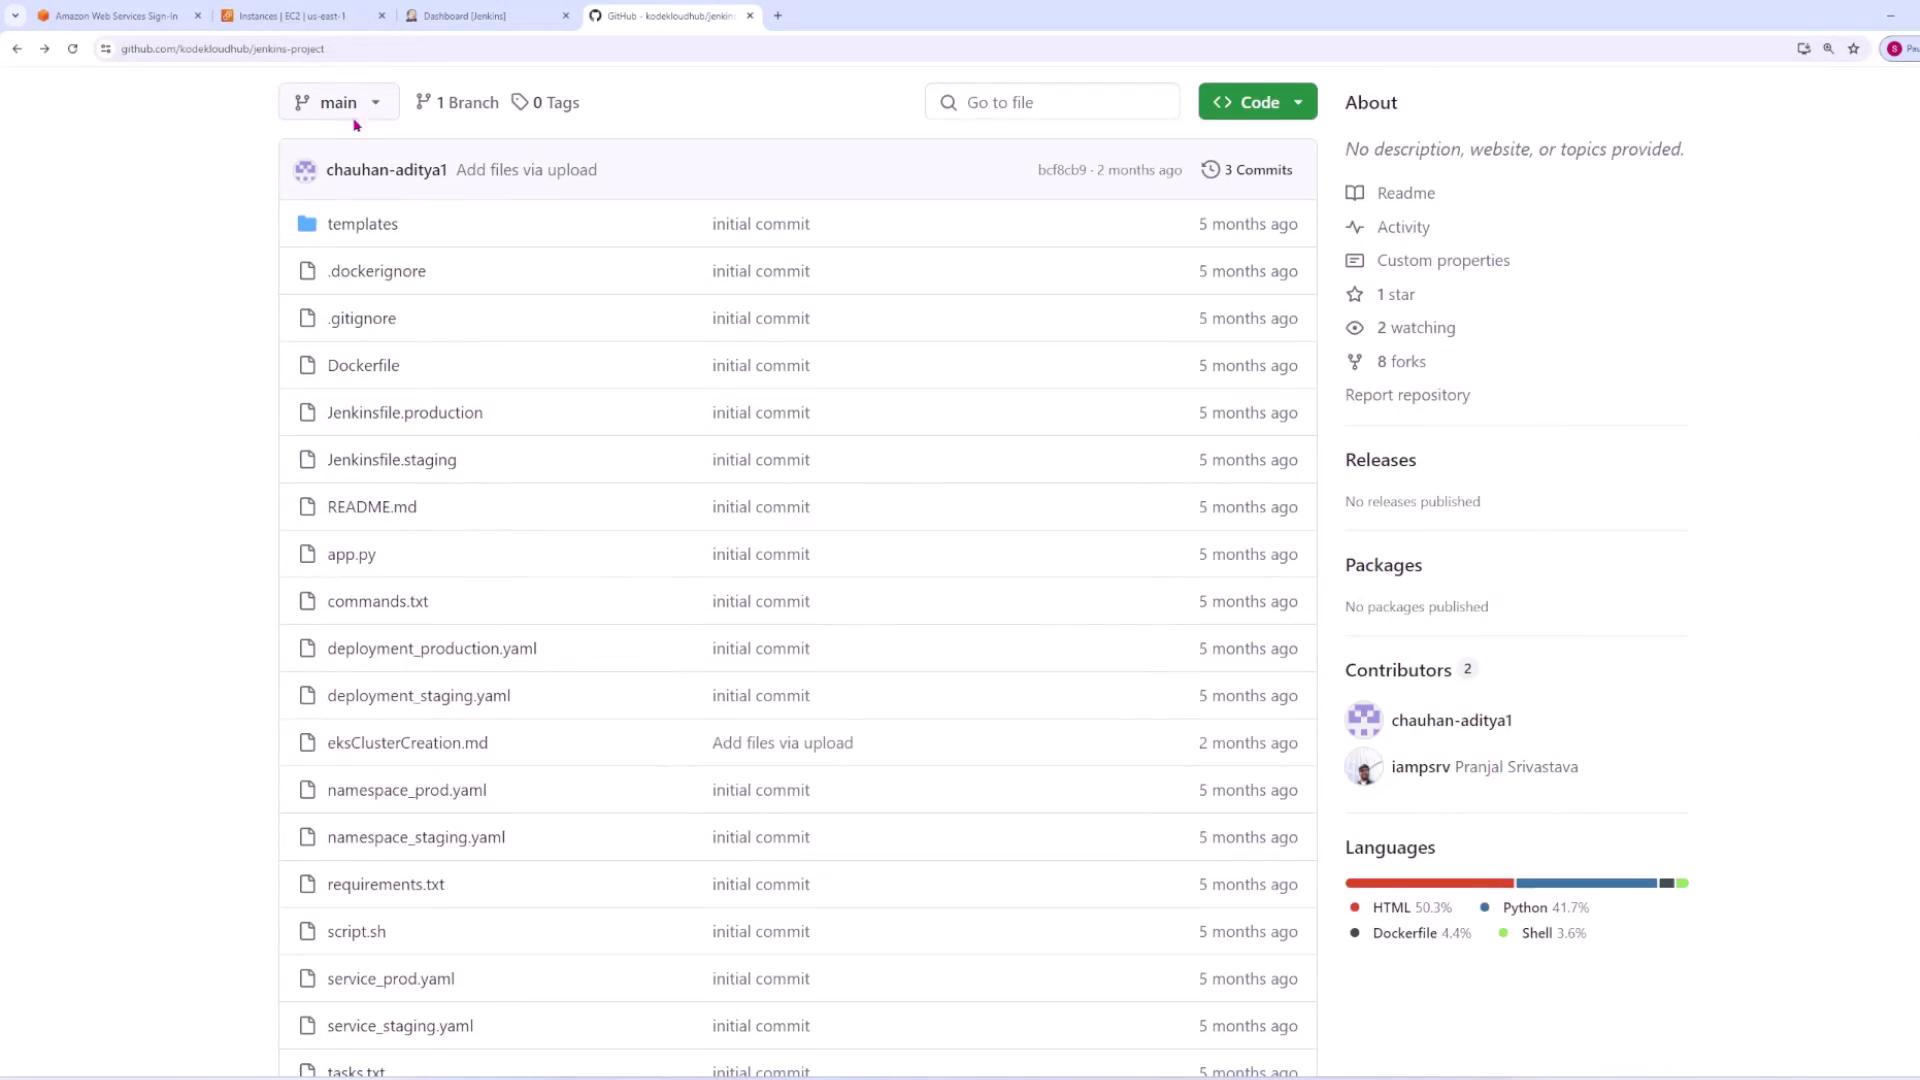Open the Report repository link
This screenshot has width=1920, height=1080.
pos(1407,395)
